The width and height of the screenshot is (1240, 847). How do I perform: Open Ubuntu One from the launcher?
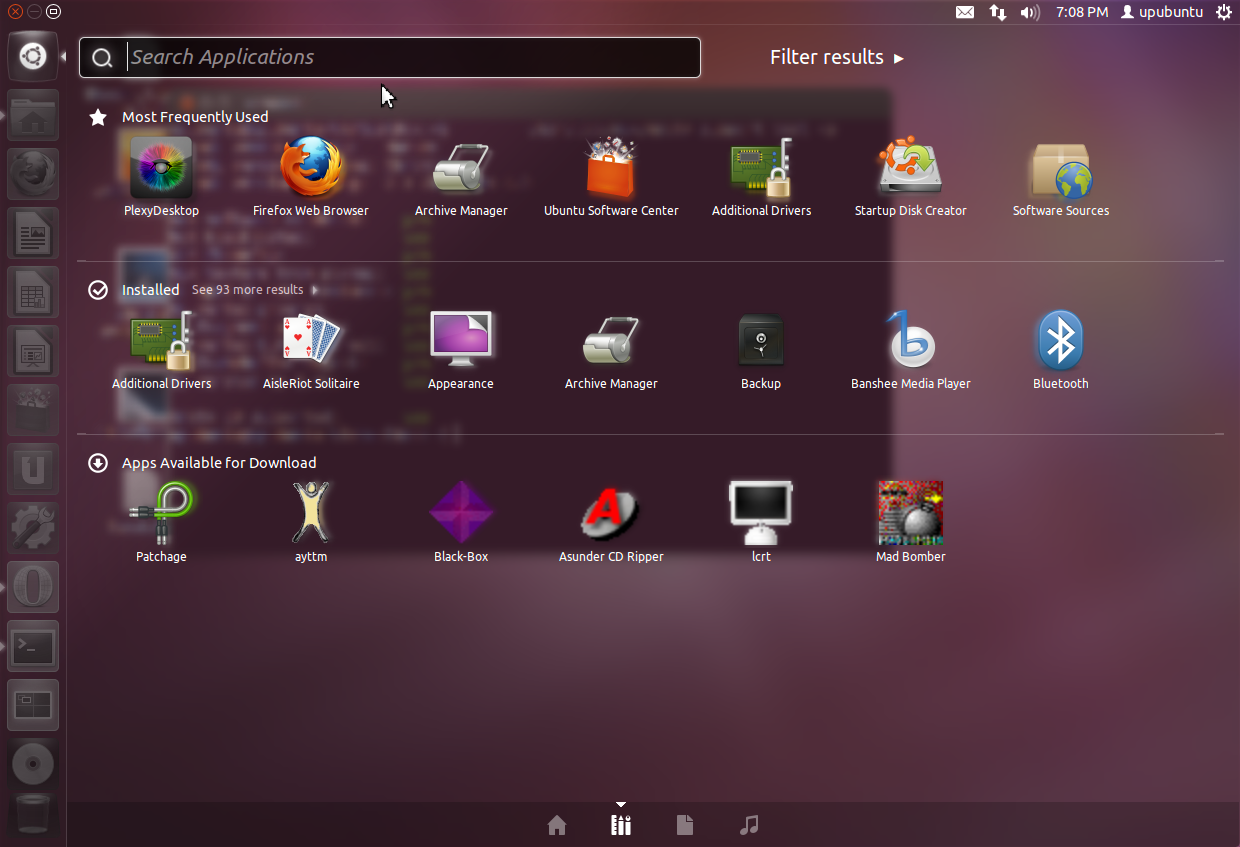pos(33,469)
